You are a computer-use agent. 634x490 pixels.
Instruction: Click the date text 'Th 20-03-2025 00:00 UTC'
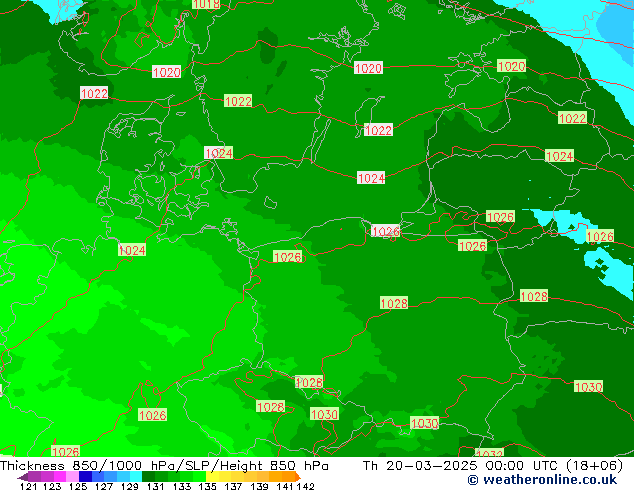[x=461, y=466]
